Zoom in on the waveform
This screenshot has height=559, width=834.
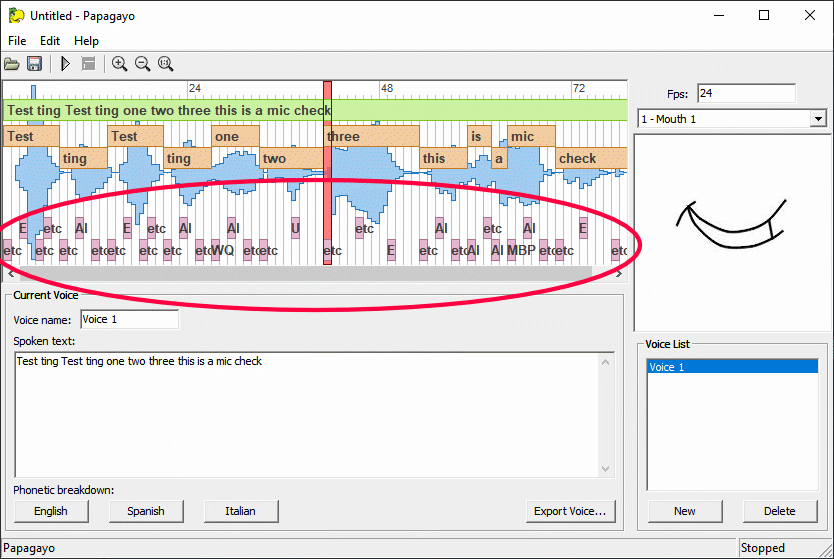119,64
